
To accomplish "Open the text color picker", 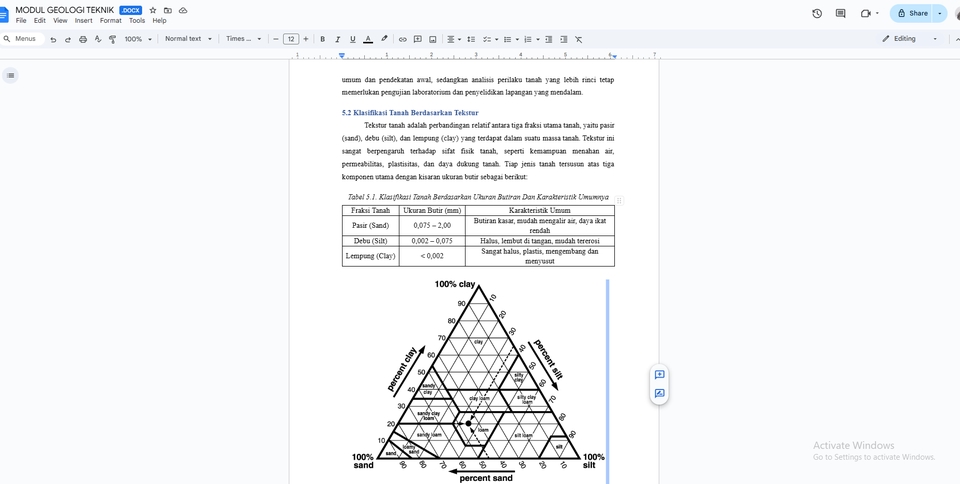I will click(x=368, y=39).
